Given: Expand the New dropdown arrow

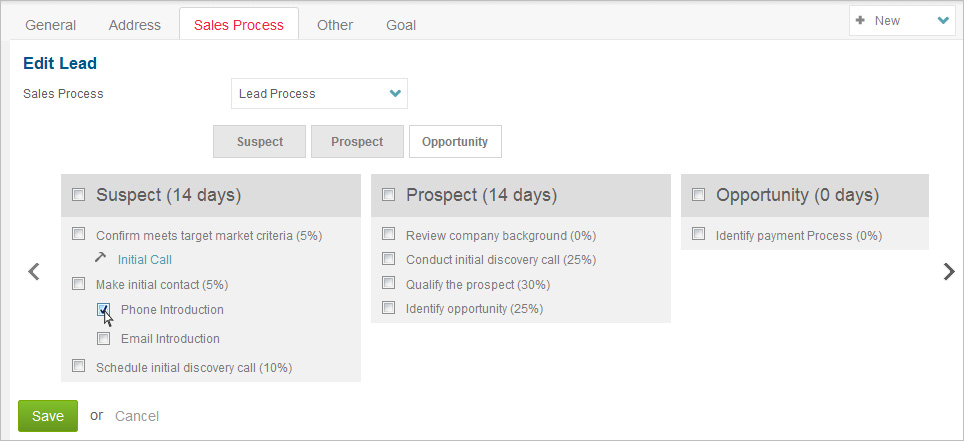Looking at the screenshot, I should click(943, 21).
